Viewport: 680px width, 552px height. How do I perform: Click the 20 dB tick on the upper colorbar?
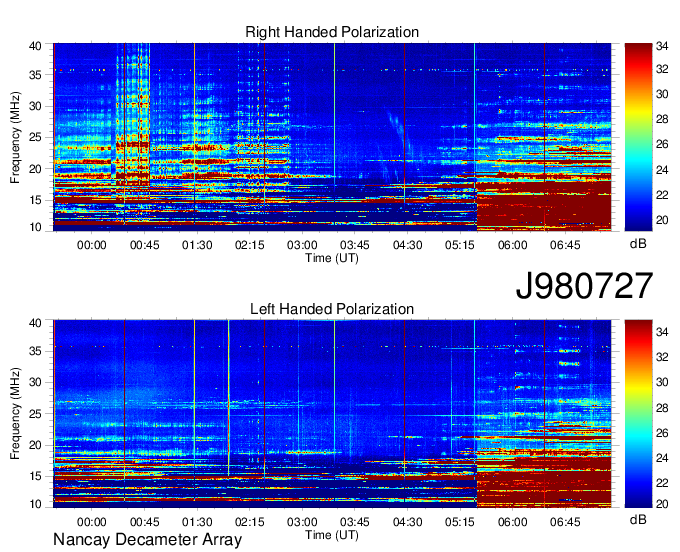(x=662, y=220)
